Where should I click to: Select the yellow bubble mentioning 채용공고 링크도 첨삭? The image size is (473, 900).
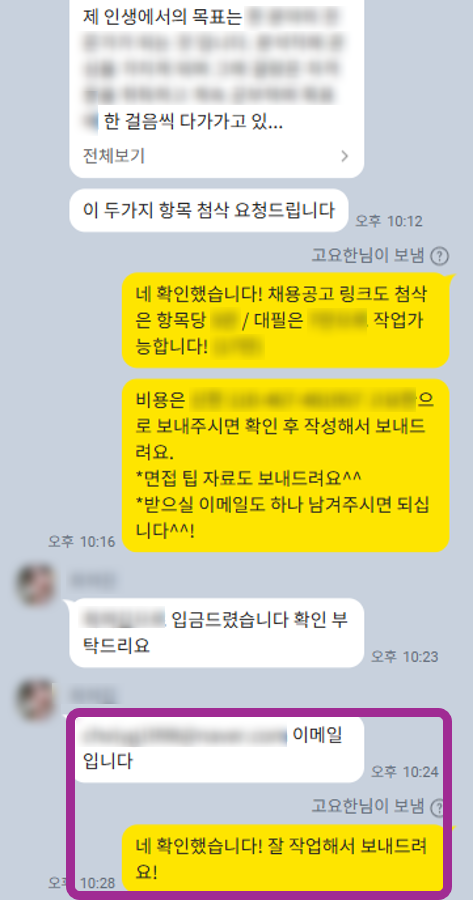[x=285, y=320]
